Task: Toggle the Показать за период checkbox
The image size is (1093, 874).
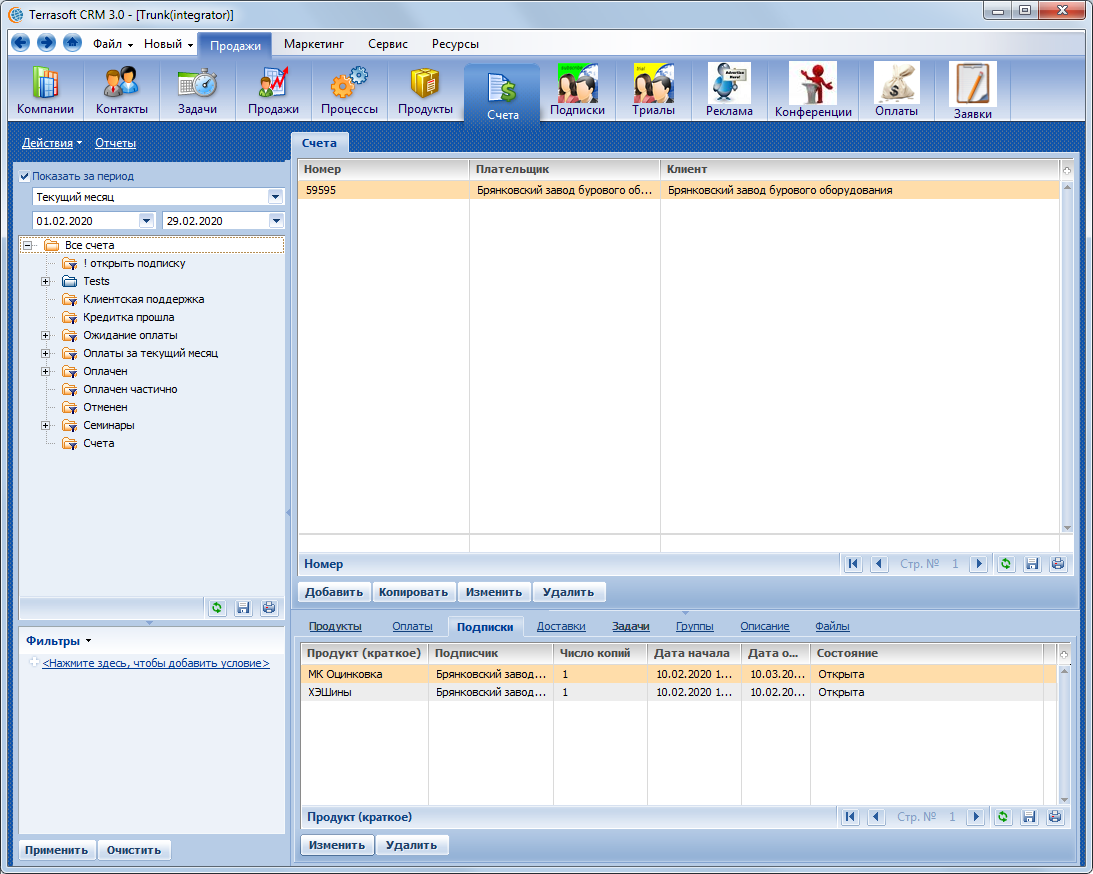Action: click(24, 176)
